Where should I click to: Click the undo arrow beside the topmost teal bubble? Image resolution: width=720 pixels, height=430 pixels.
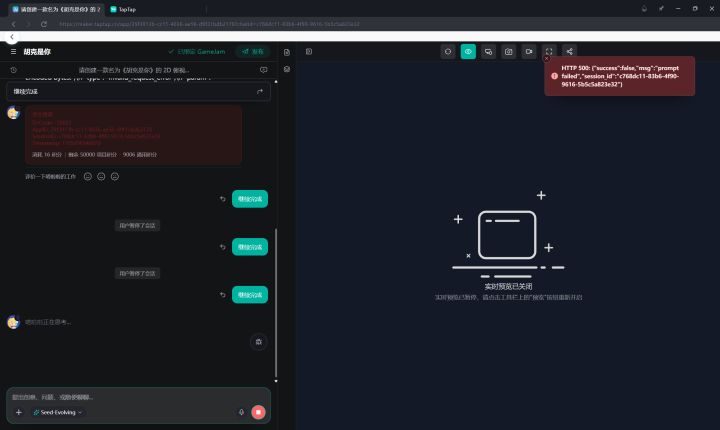223,199
